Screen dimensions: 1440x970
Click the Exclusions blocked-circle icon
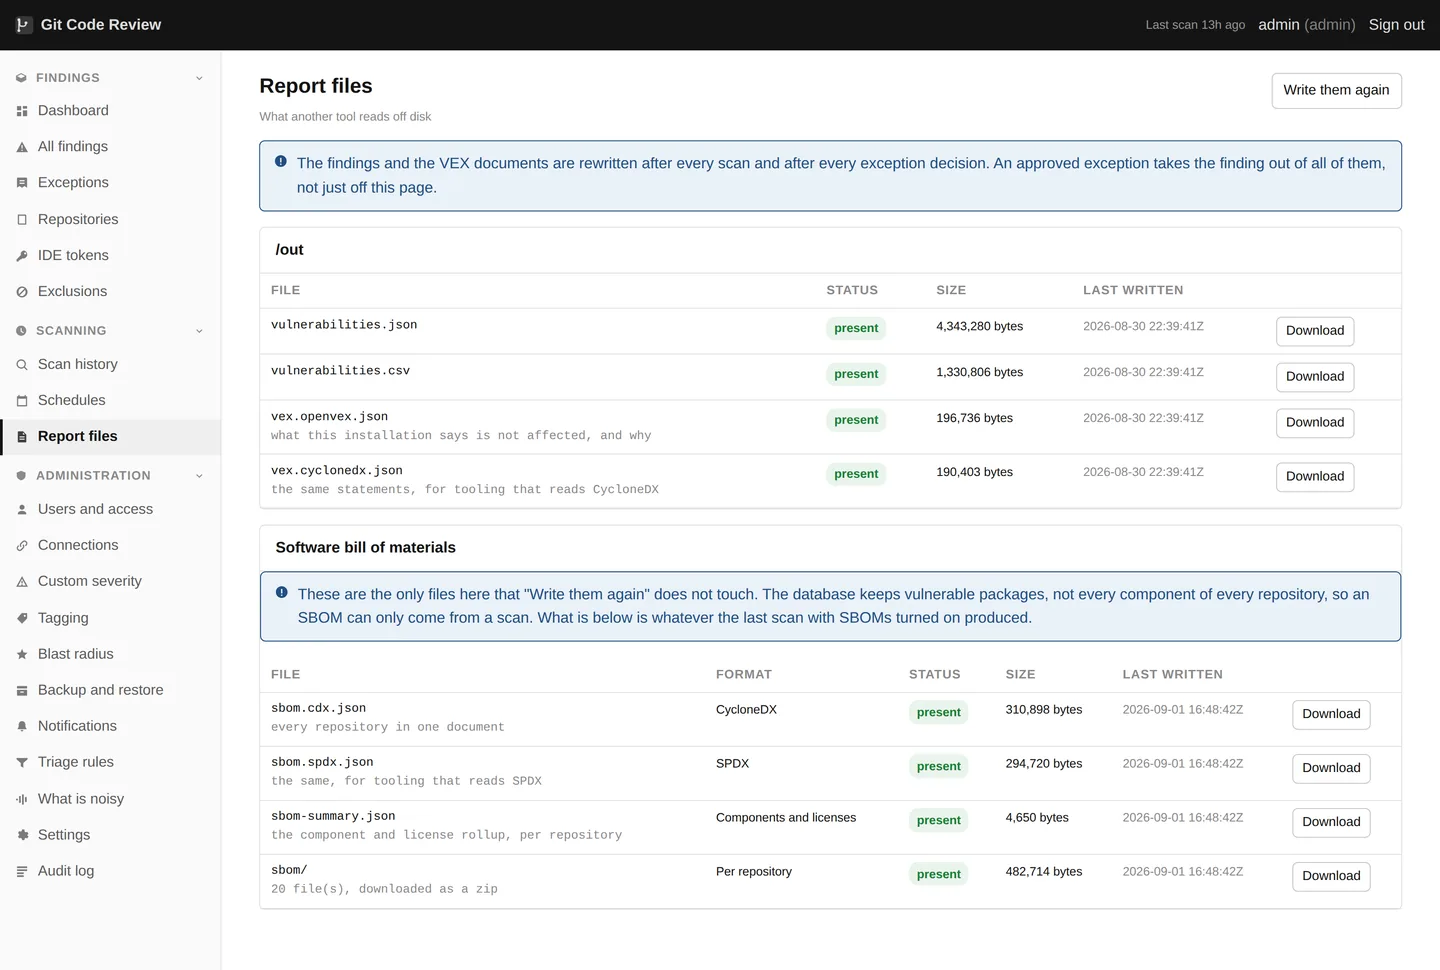[x=22, y=292]
